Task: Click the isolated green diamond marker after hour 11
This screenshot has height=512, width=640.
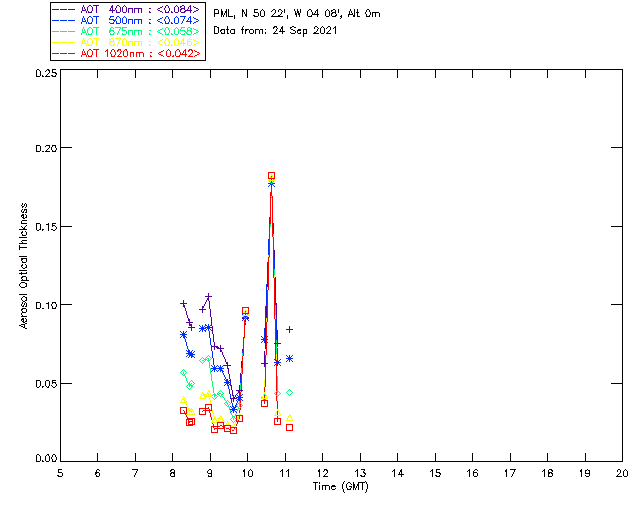Action: click(289, 392)
